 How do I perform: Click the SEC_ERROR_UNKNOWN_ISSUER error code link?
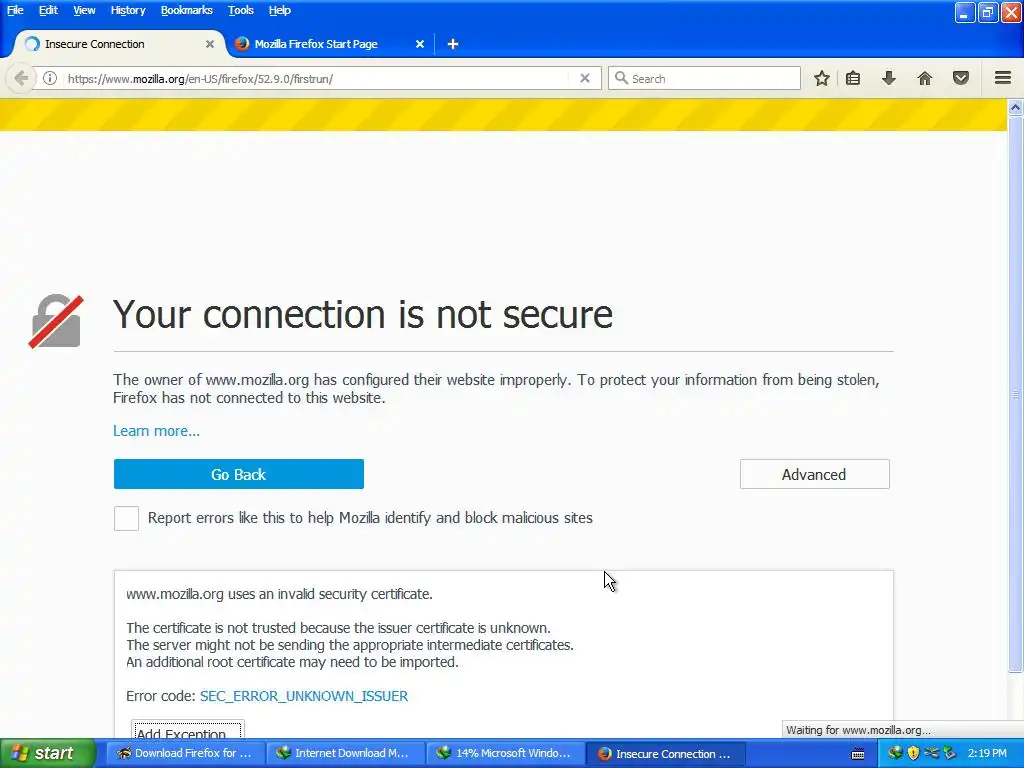coord(304,696)
